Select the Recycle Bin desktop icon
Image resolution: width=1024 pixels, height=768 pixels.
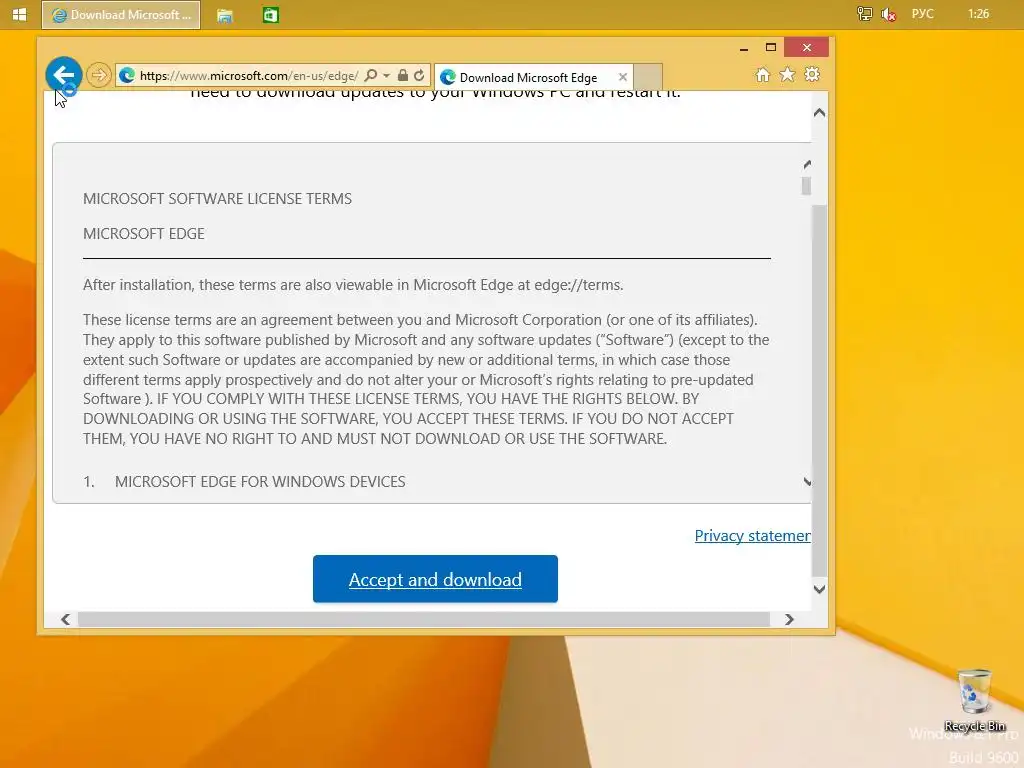(975, 700)
